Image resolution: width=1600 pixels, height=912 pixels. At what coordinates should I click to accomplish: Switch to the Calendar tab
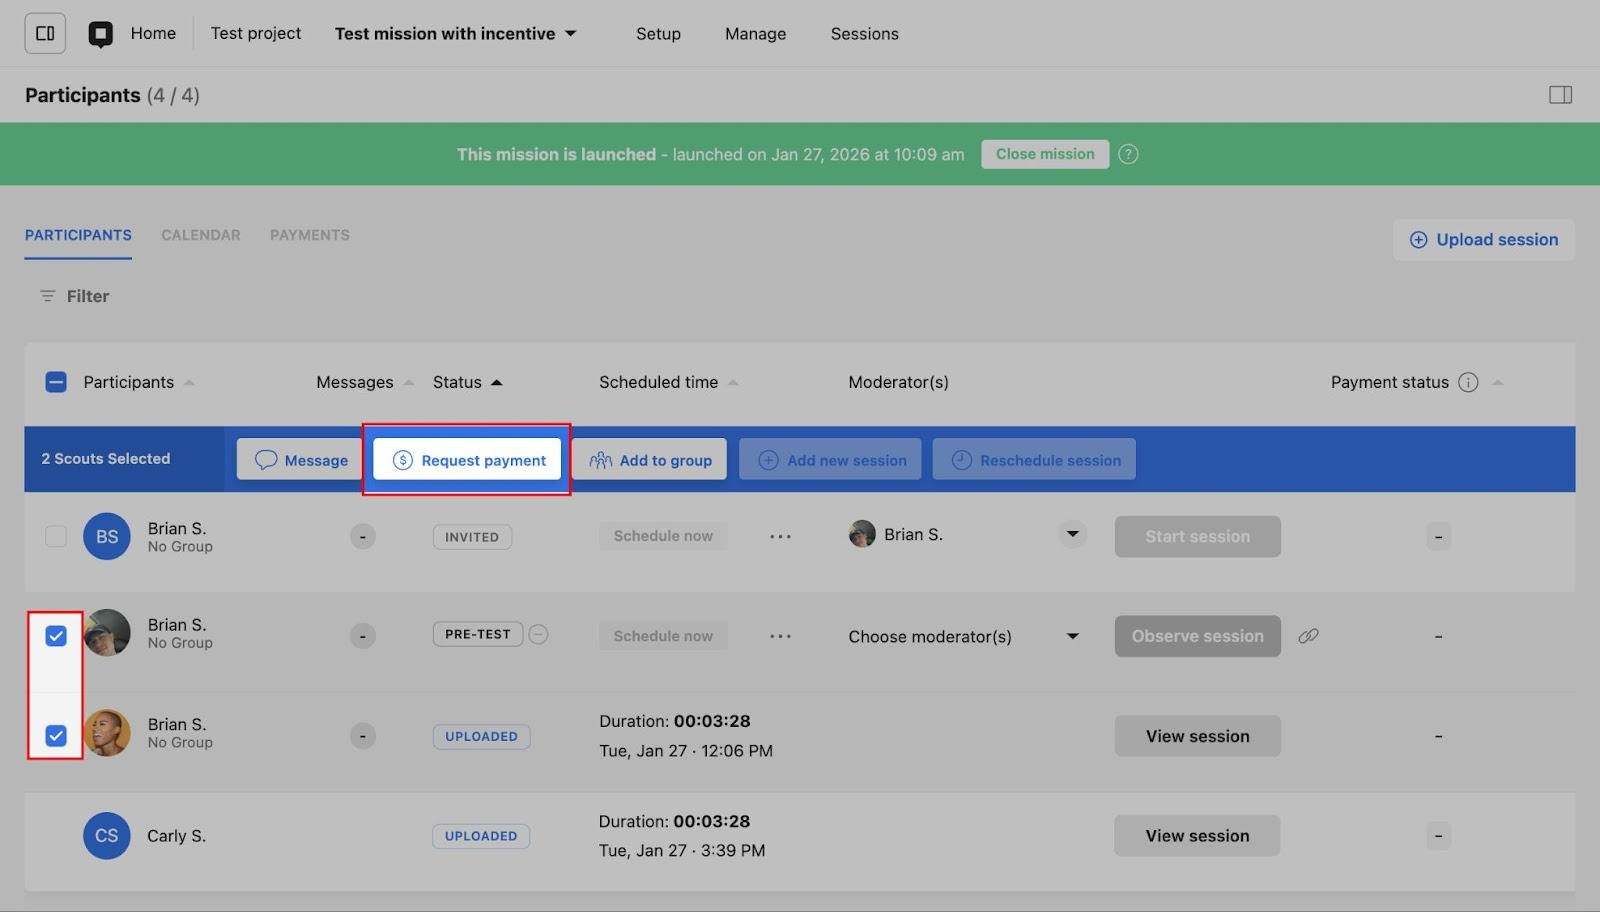click(x=201, y=235)
